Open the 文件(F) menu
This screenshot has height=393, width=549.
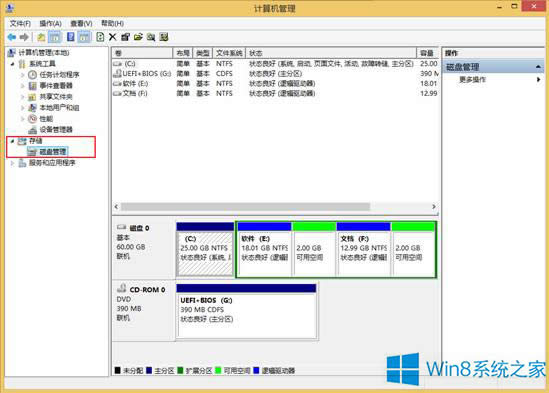point(20,23)
